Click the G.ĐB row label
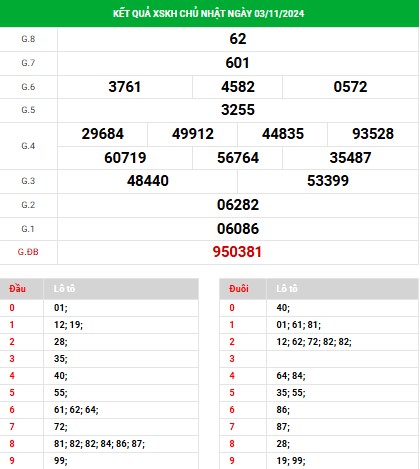420x469 pixels. 28,252
